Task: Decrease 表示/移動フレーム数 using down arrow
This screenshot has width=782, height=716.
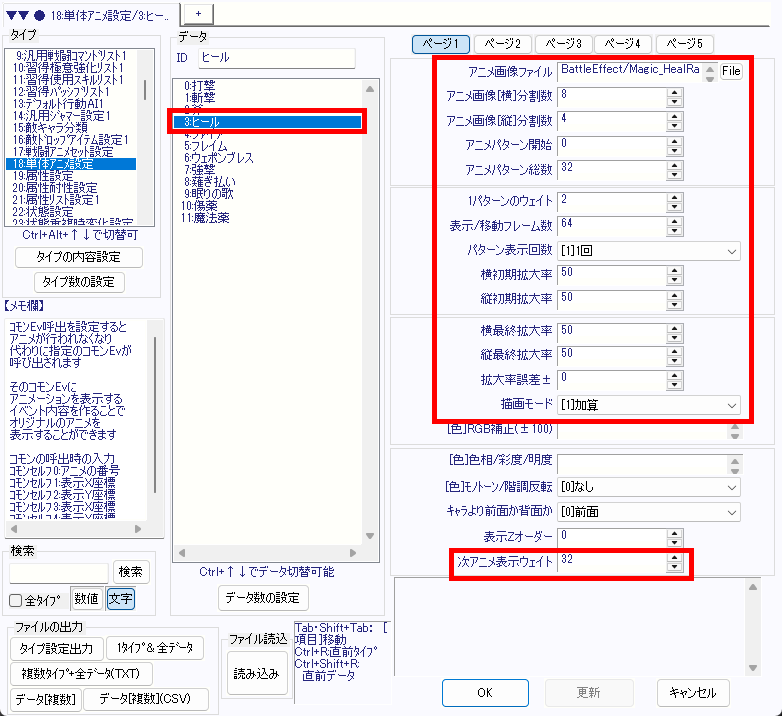Action: click(x=674, y=230)
